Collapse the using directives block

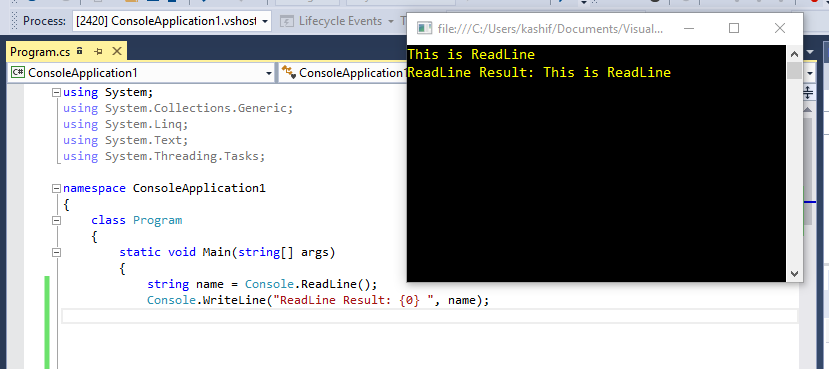click(56, 93)
